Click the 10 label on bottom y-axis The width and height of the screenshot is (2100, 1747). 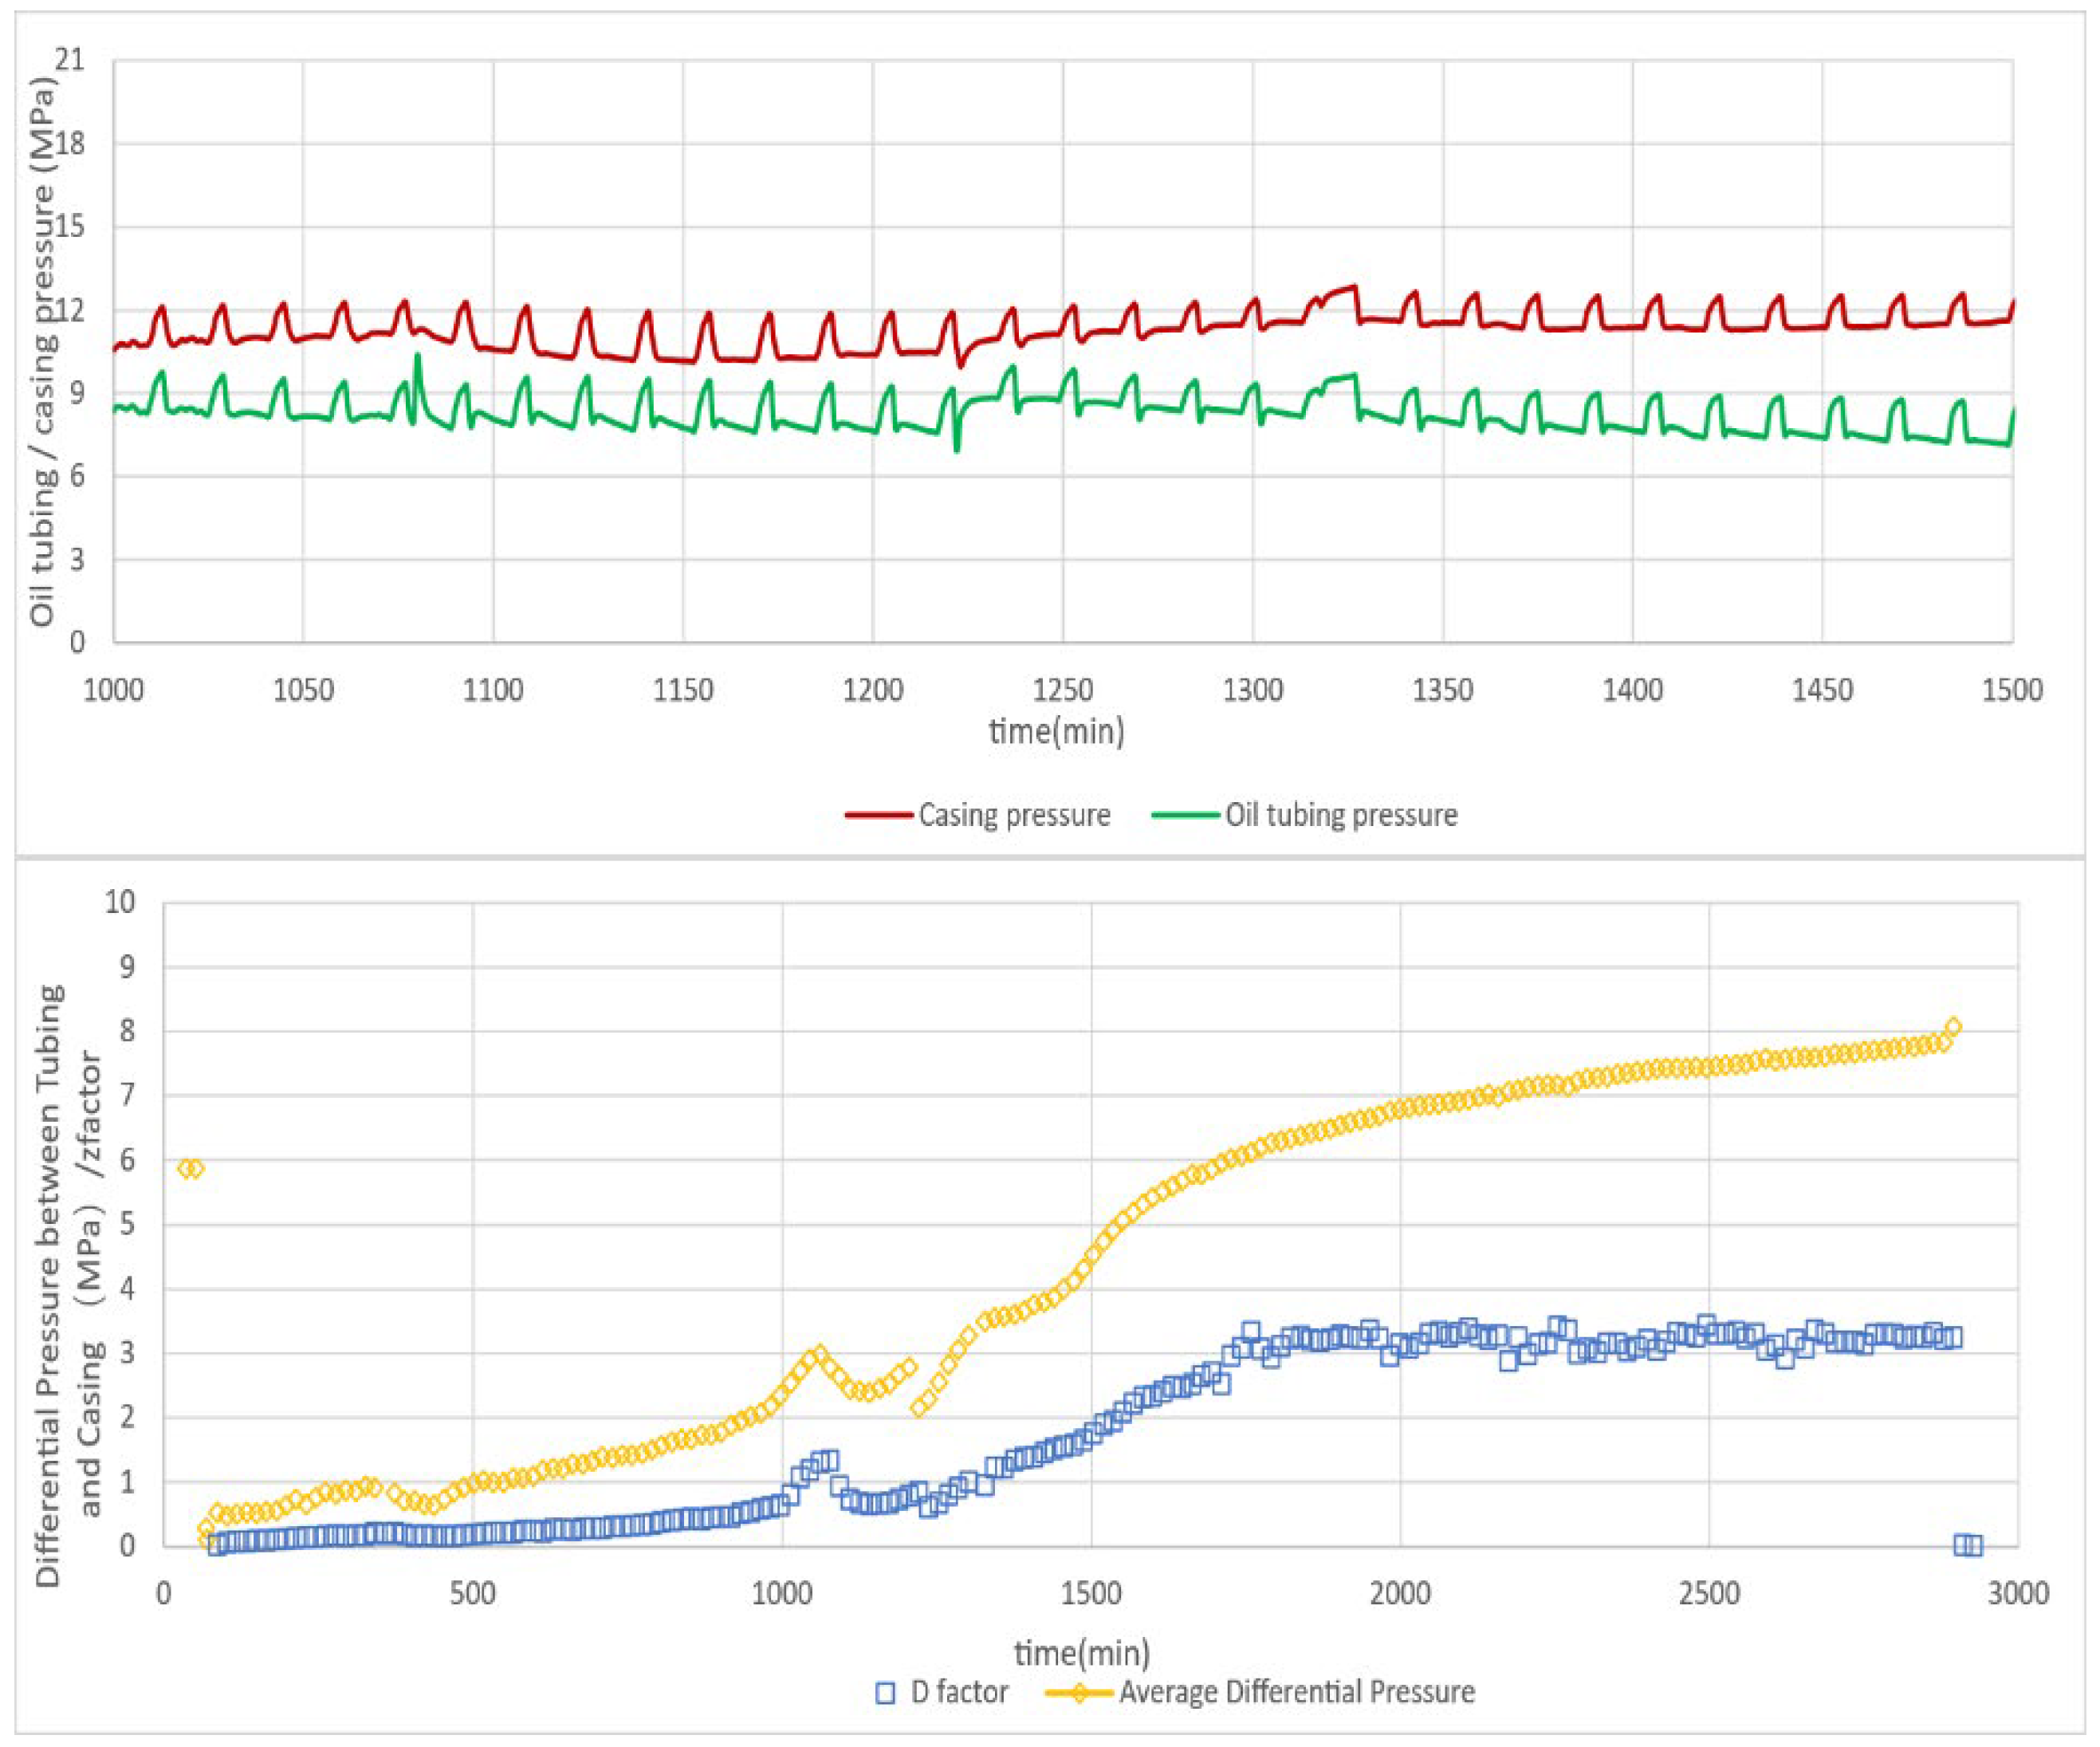[120, 902]
